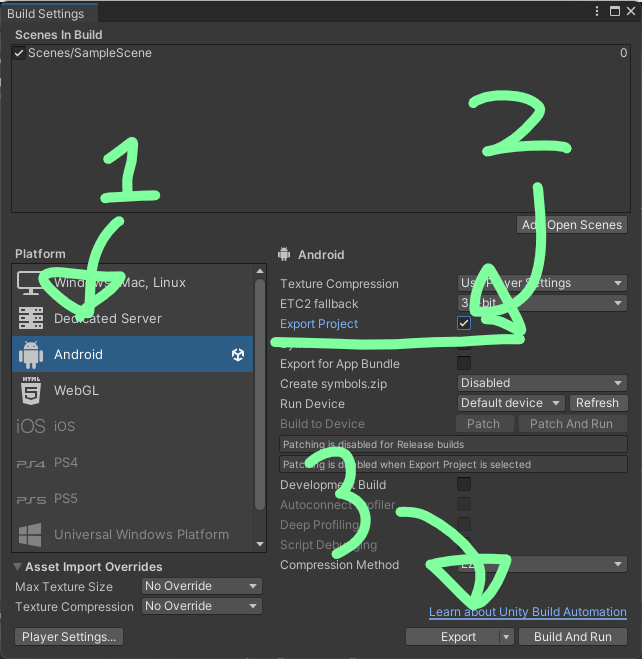Image resolution: width=642 pixels, height=659 pixels.
Task: Click platform list scroll down arrow
Action: (x=260, y=544)
